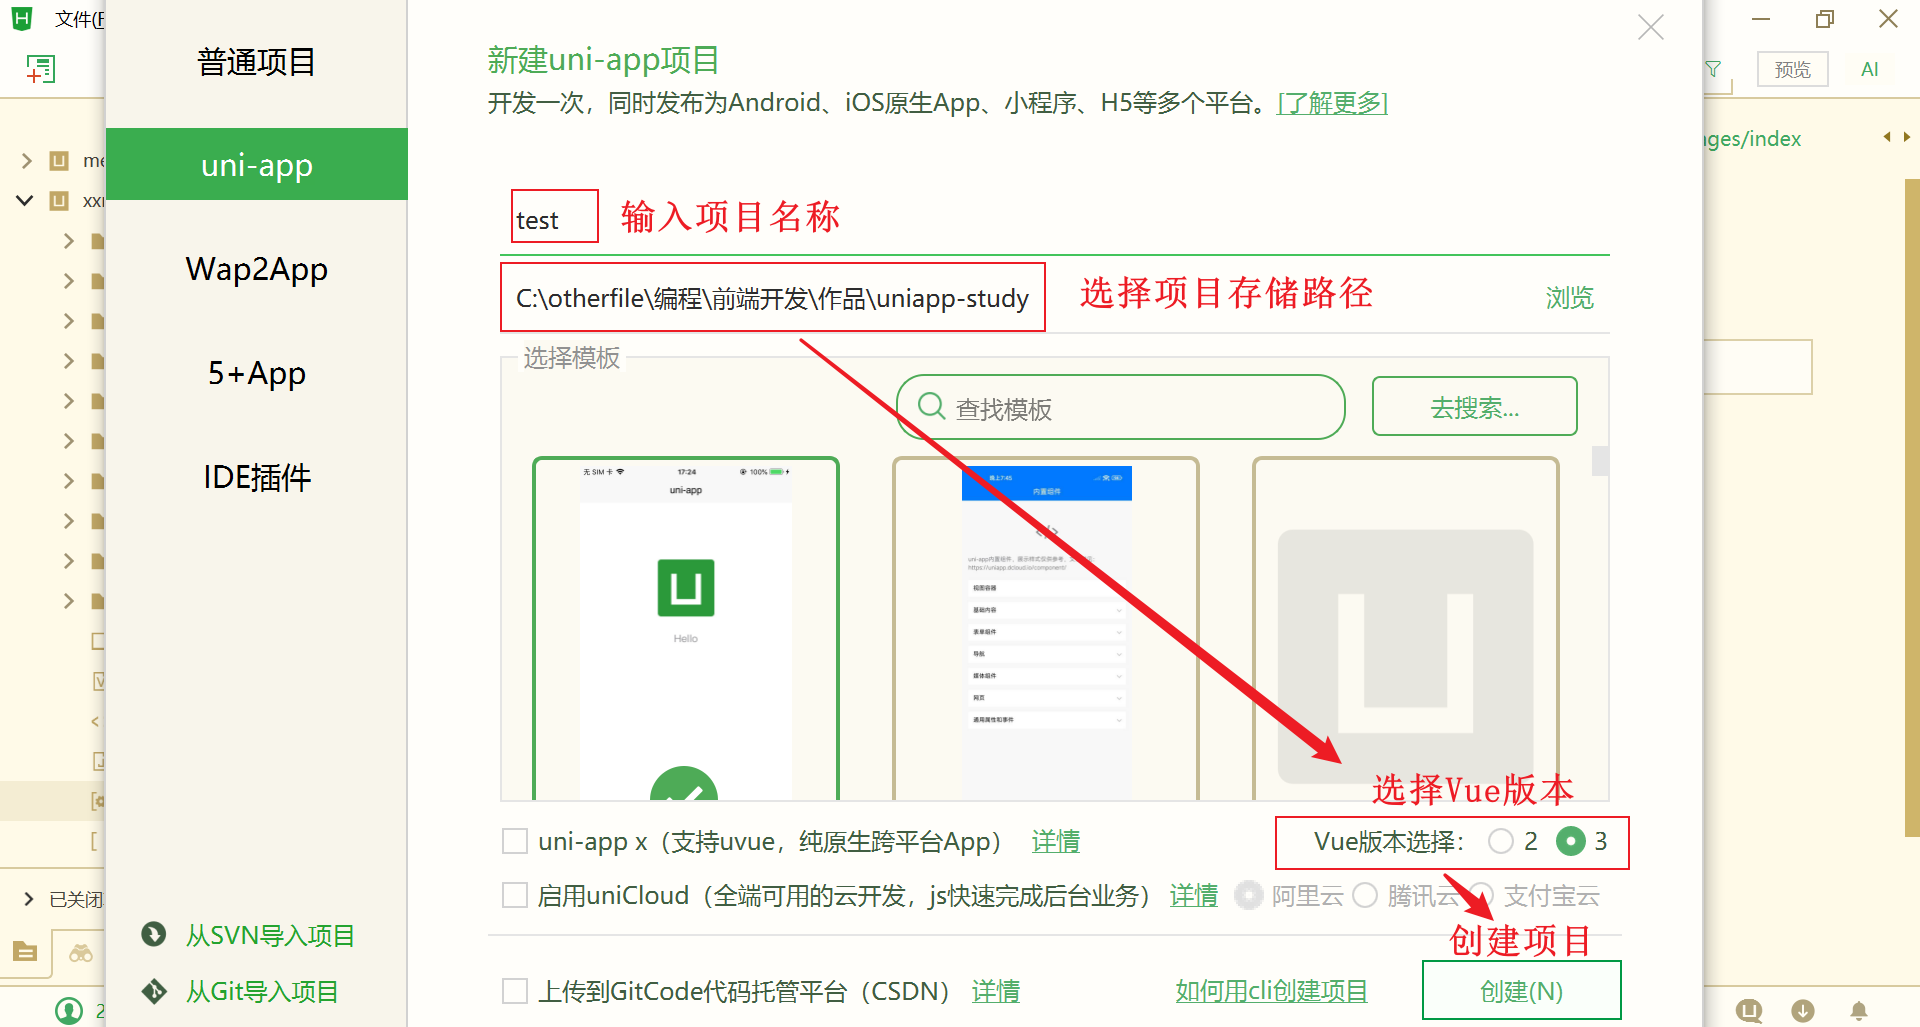Screen dimensions: 1920x1027
Task: Focus the 查找模板 template search box
Action: [1120, 408]
